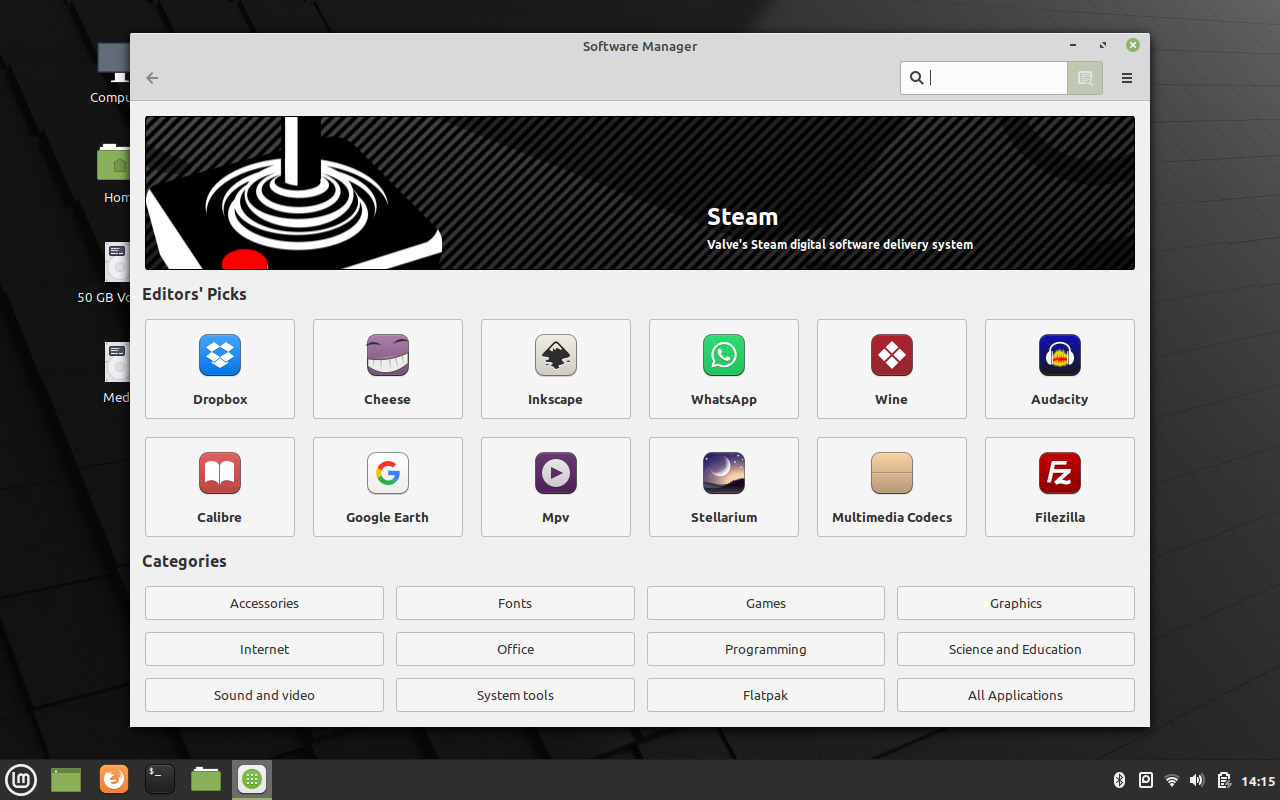Open the Terminal from the taskbar

click(160, 779)
